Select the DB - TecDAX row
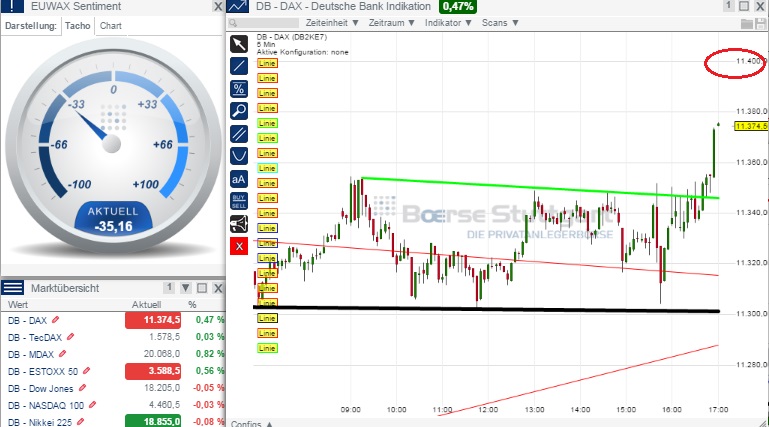 tap(113, 337)
